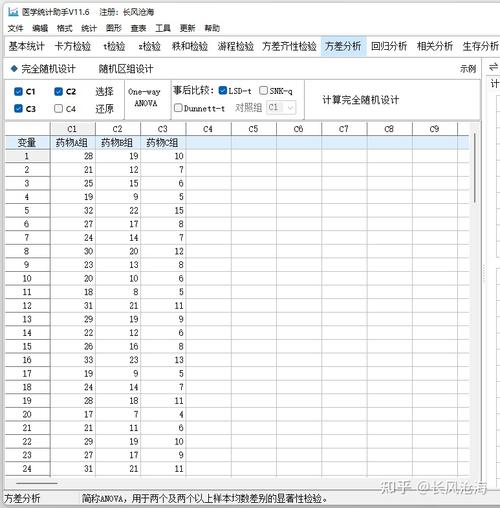The image size is (500, 508).
Task: Switch to z检验 tab
Action: pos(149,46)
